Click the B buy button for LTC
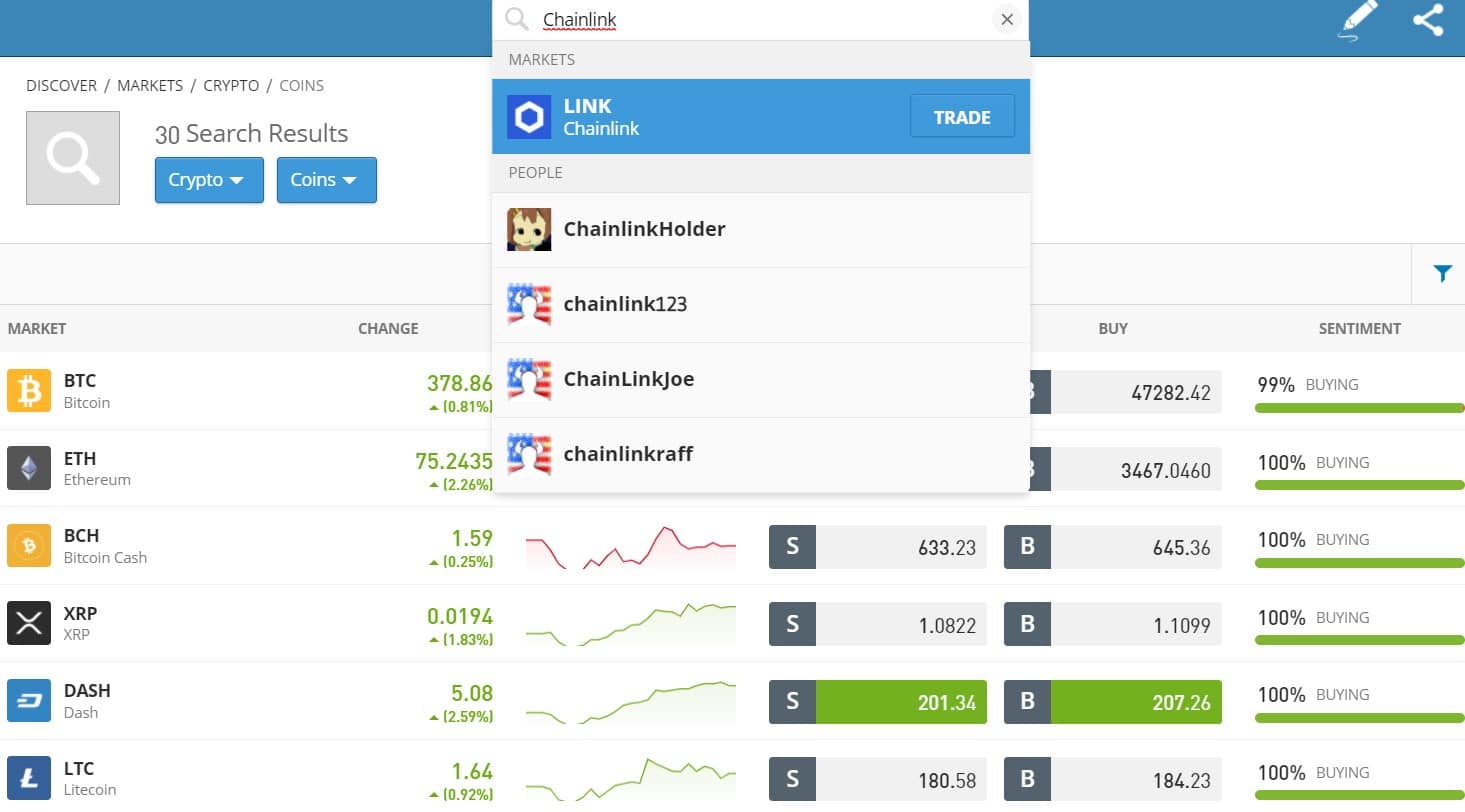This screenshot has height=812, width=1465. (1027, 780)
